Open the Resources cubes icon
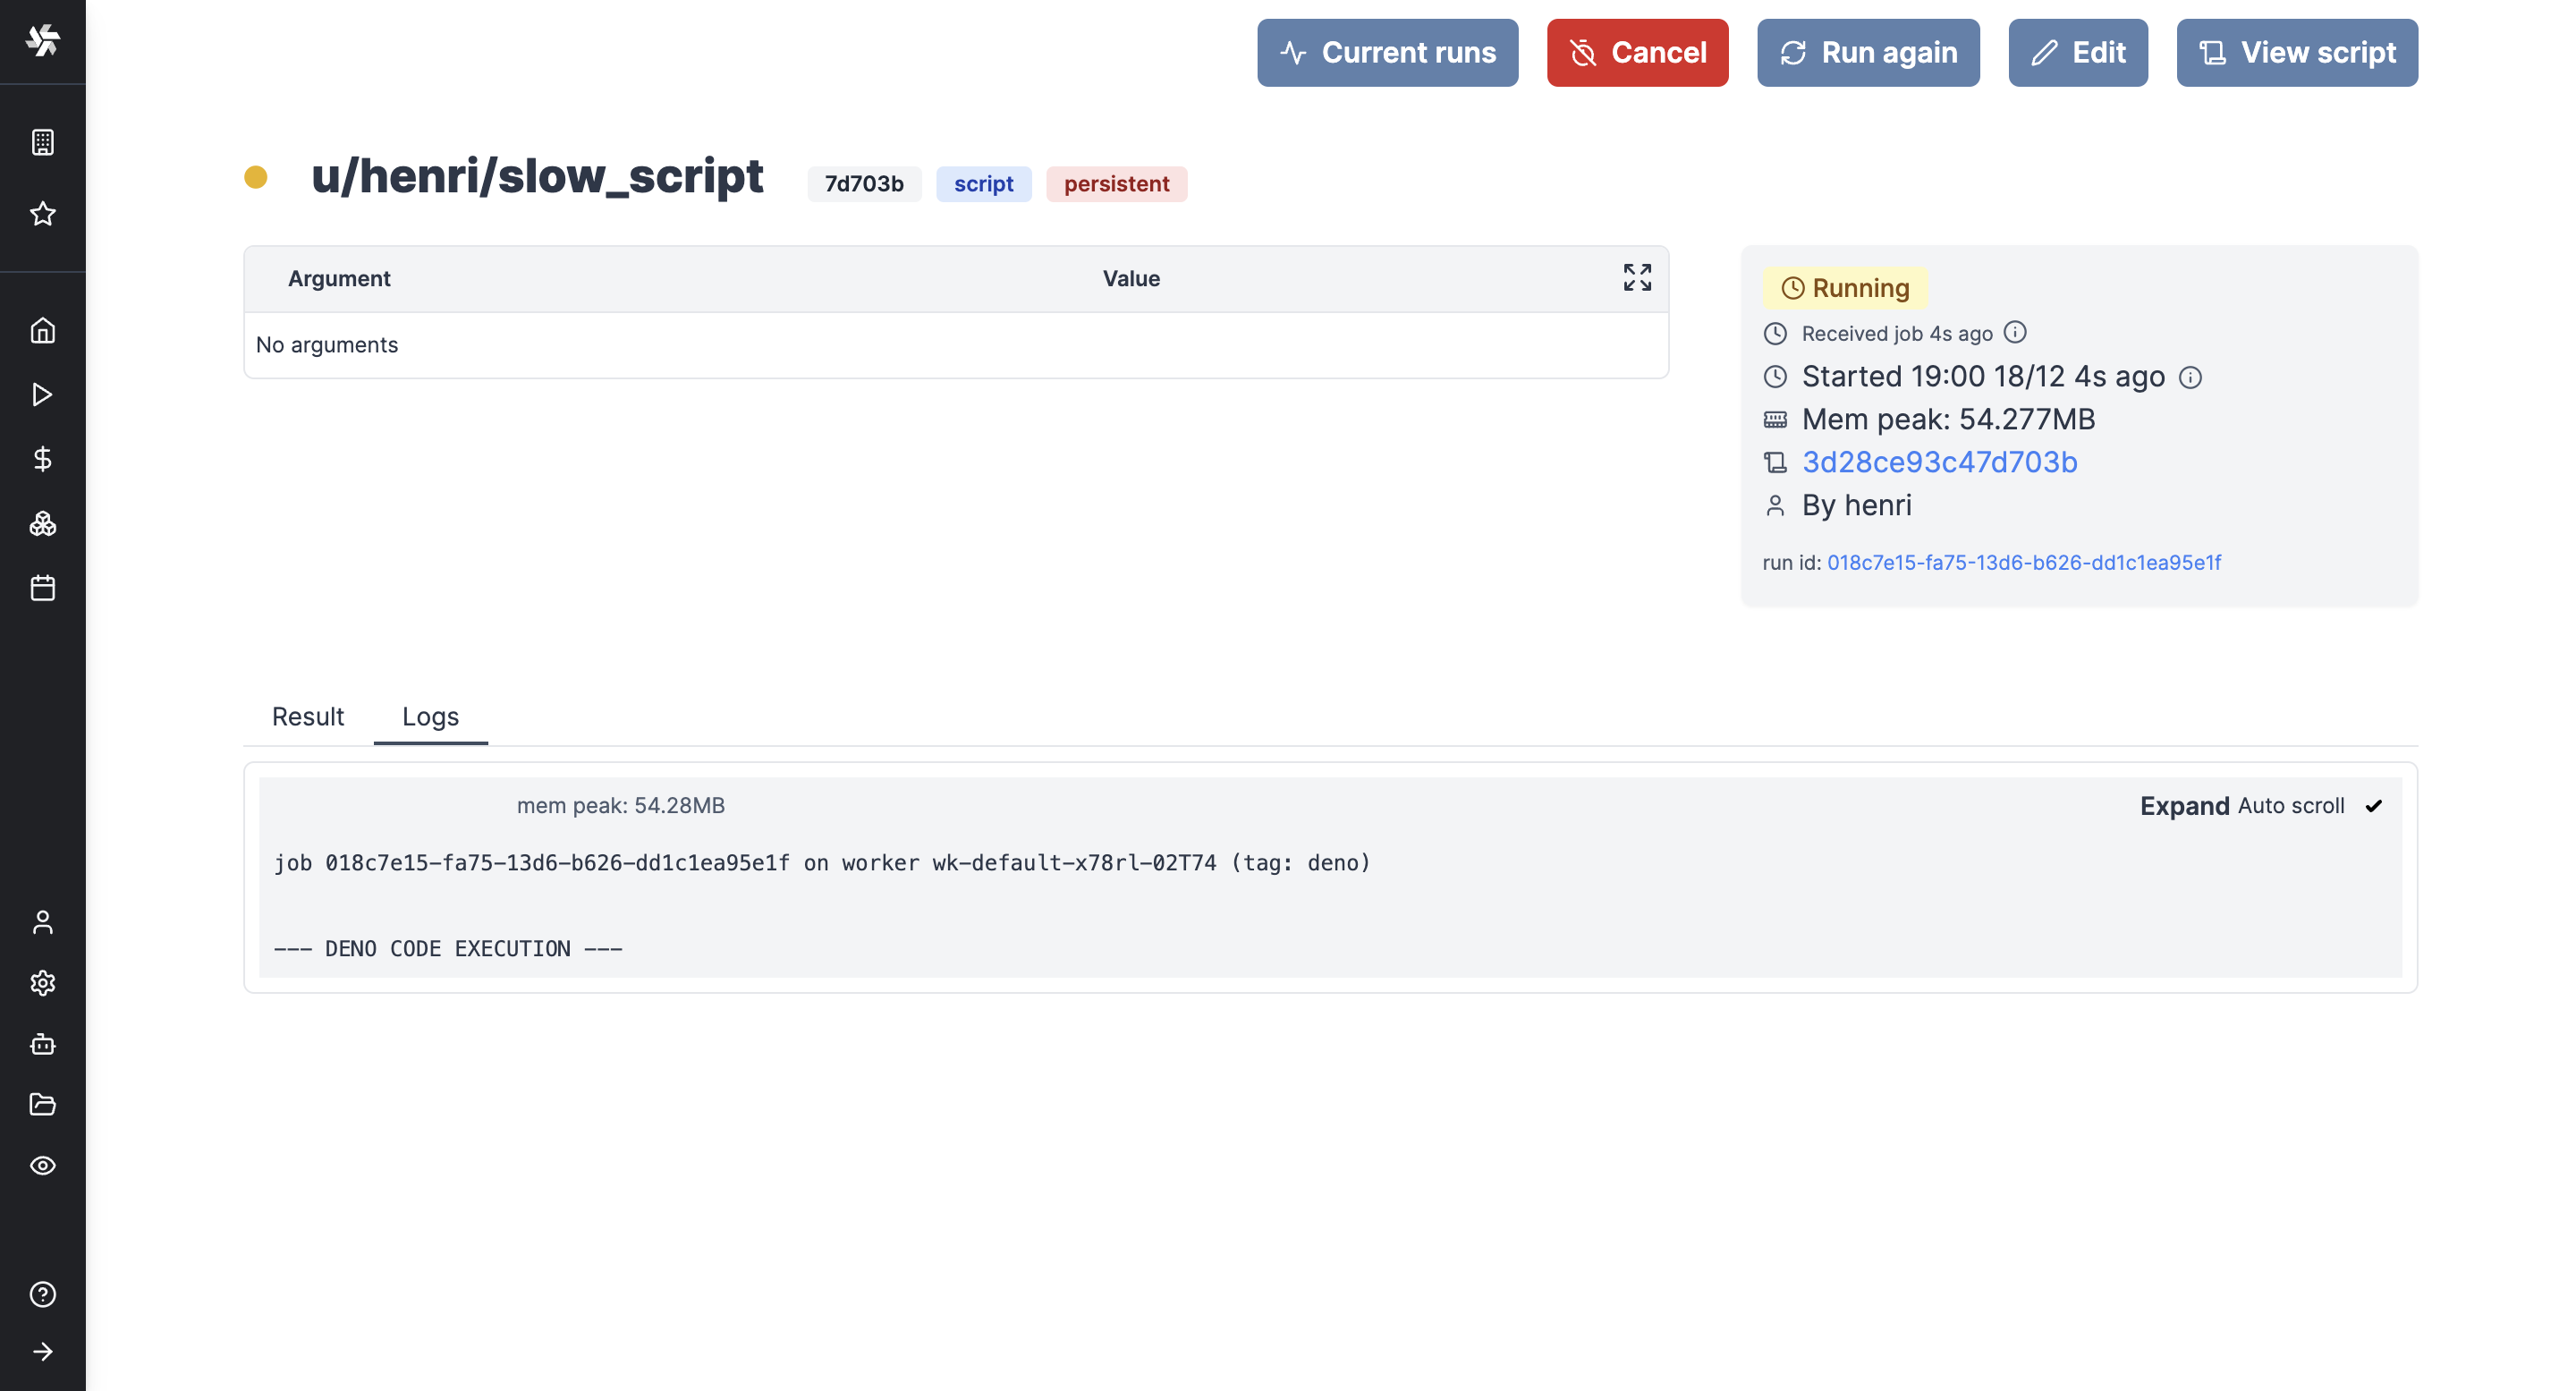Viewport: 2576px width, 1391px height. coord(43,523)
